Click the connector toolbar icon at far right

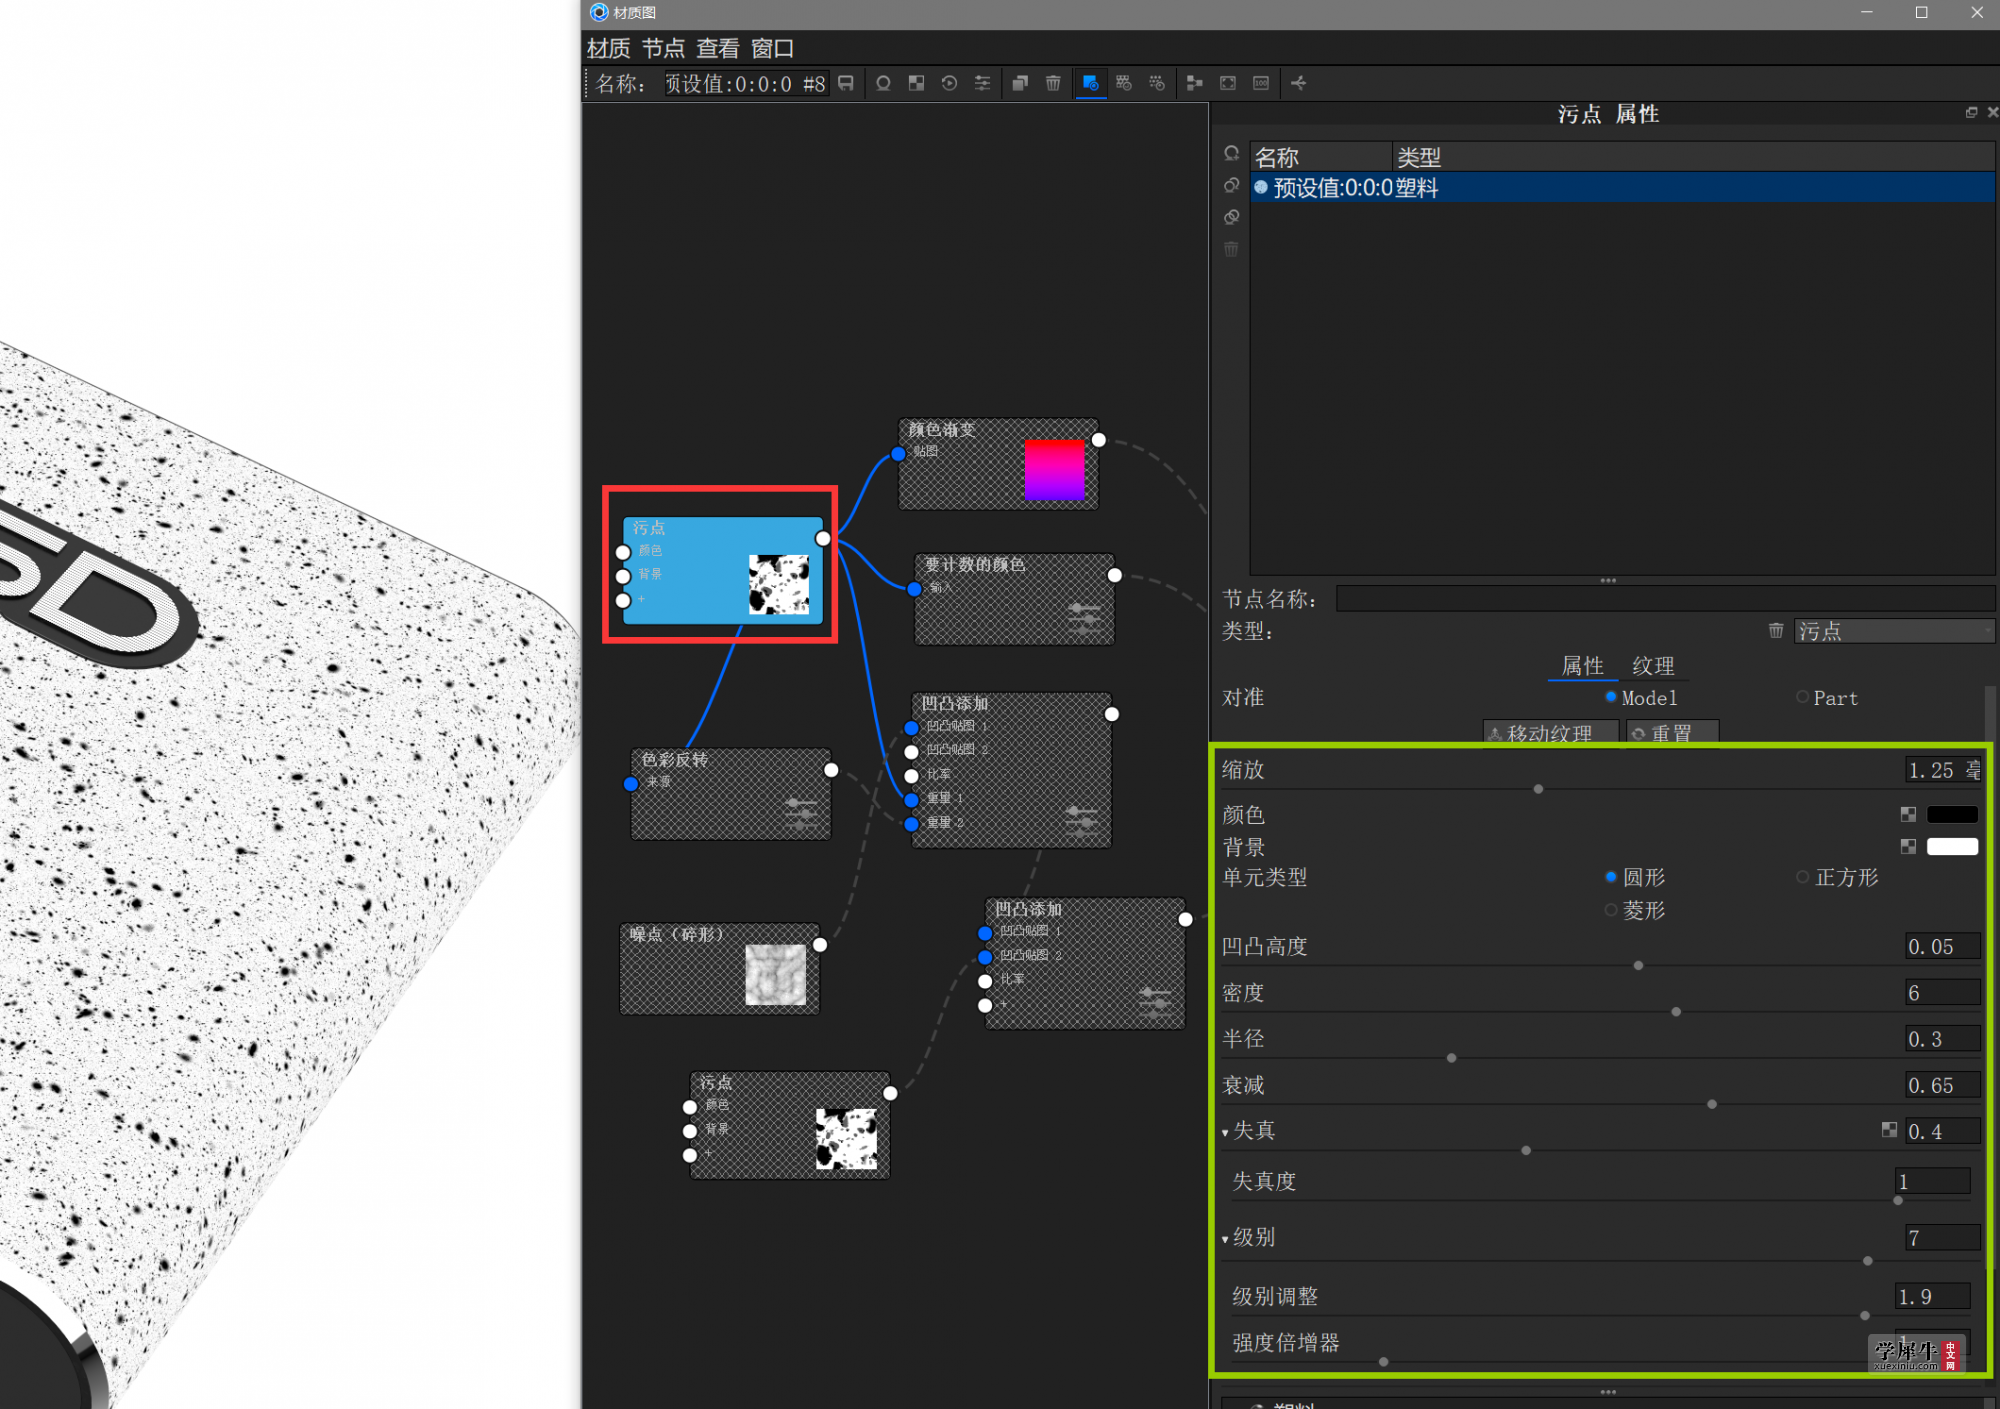(x=1298, y=83)
